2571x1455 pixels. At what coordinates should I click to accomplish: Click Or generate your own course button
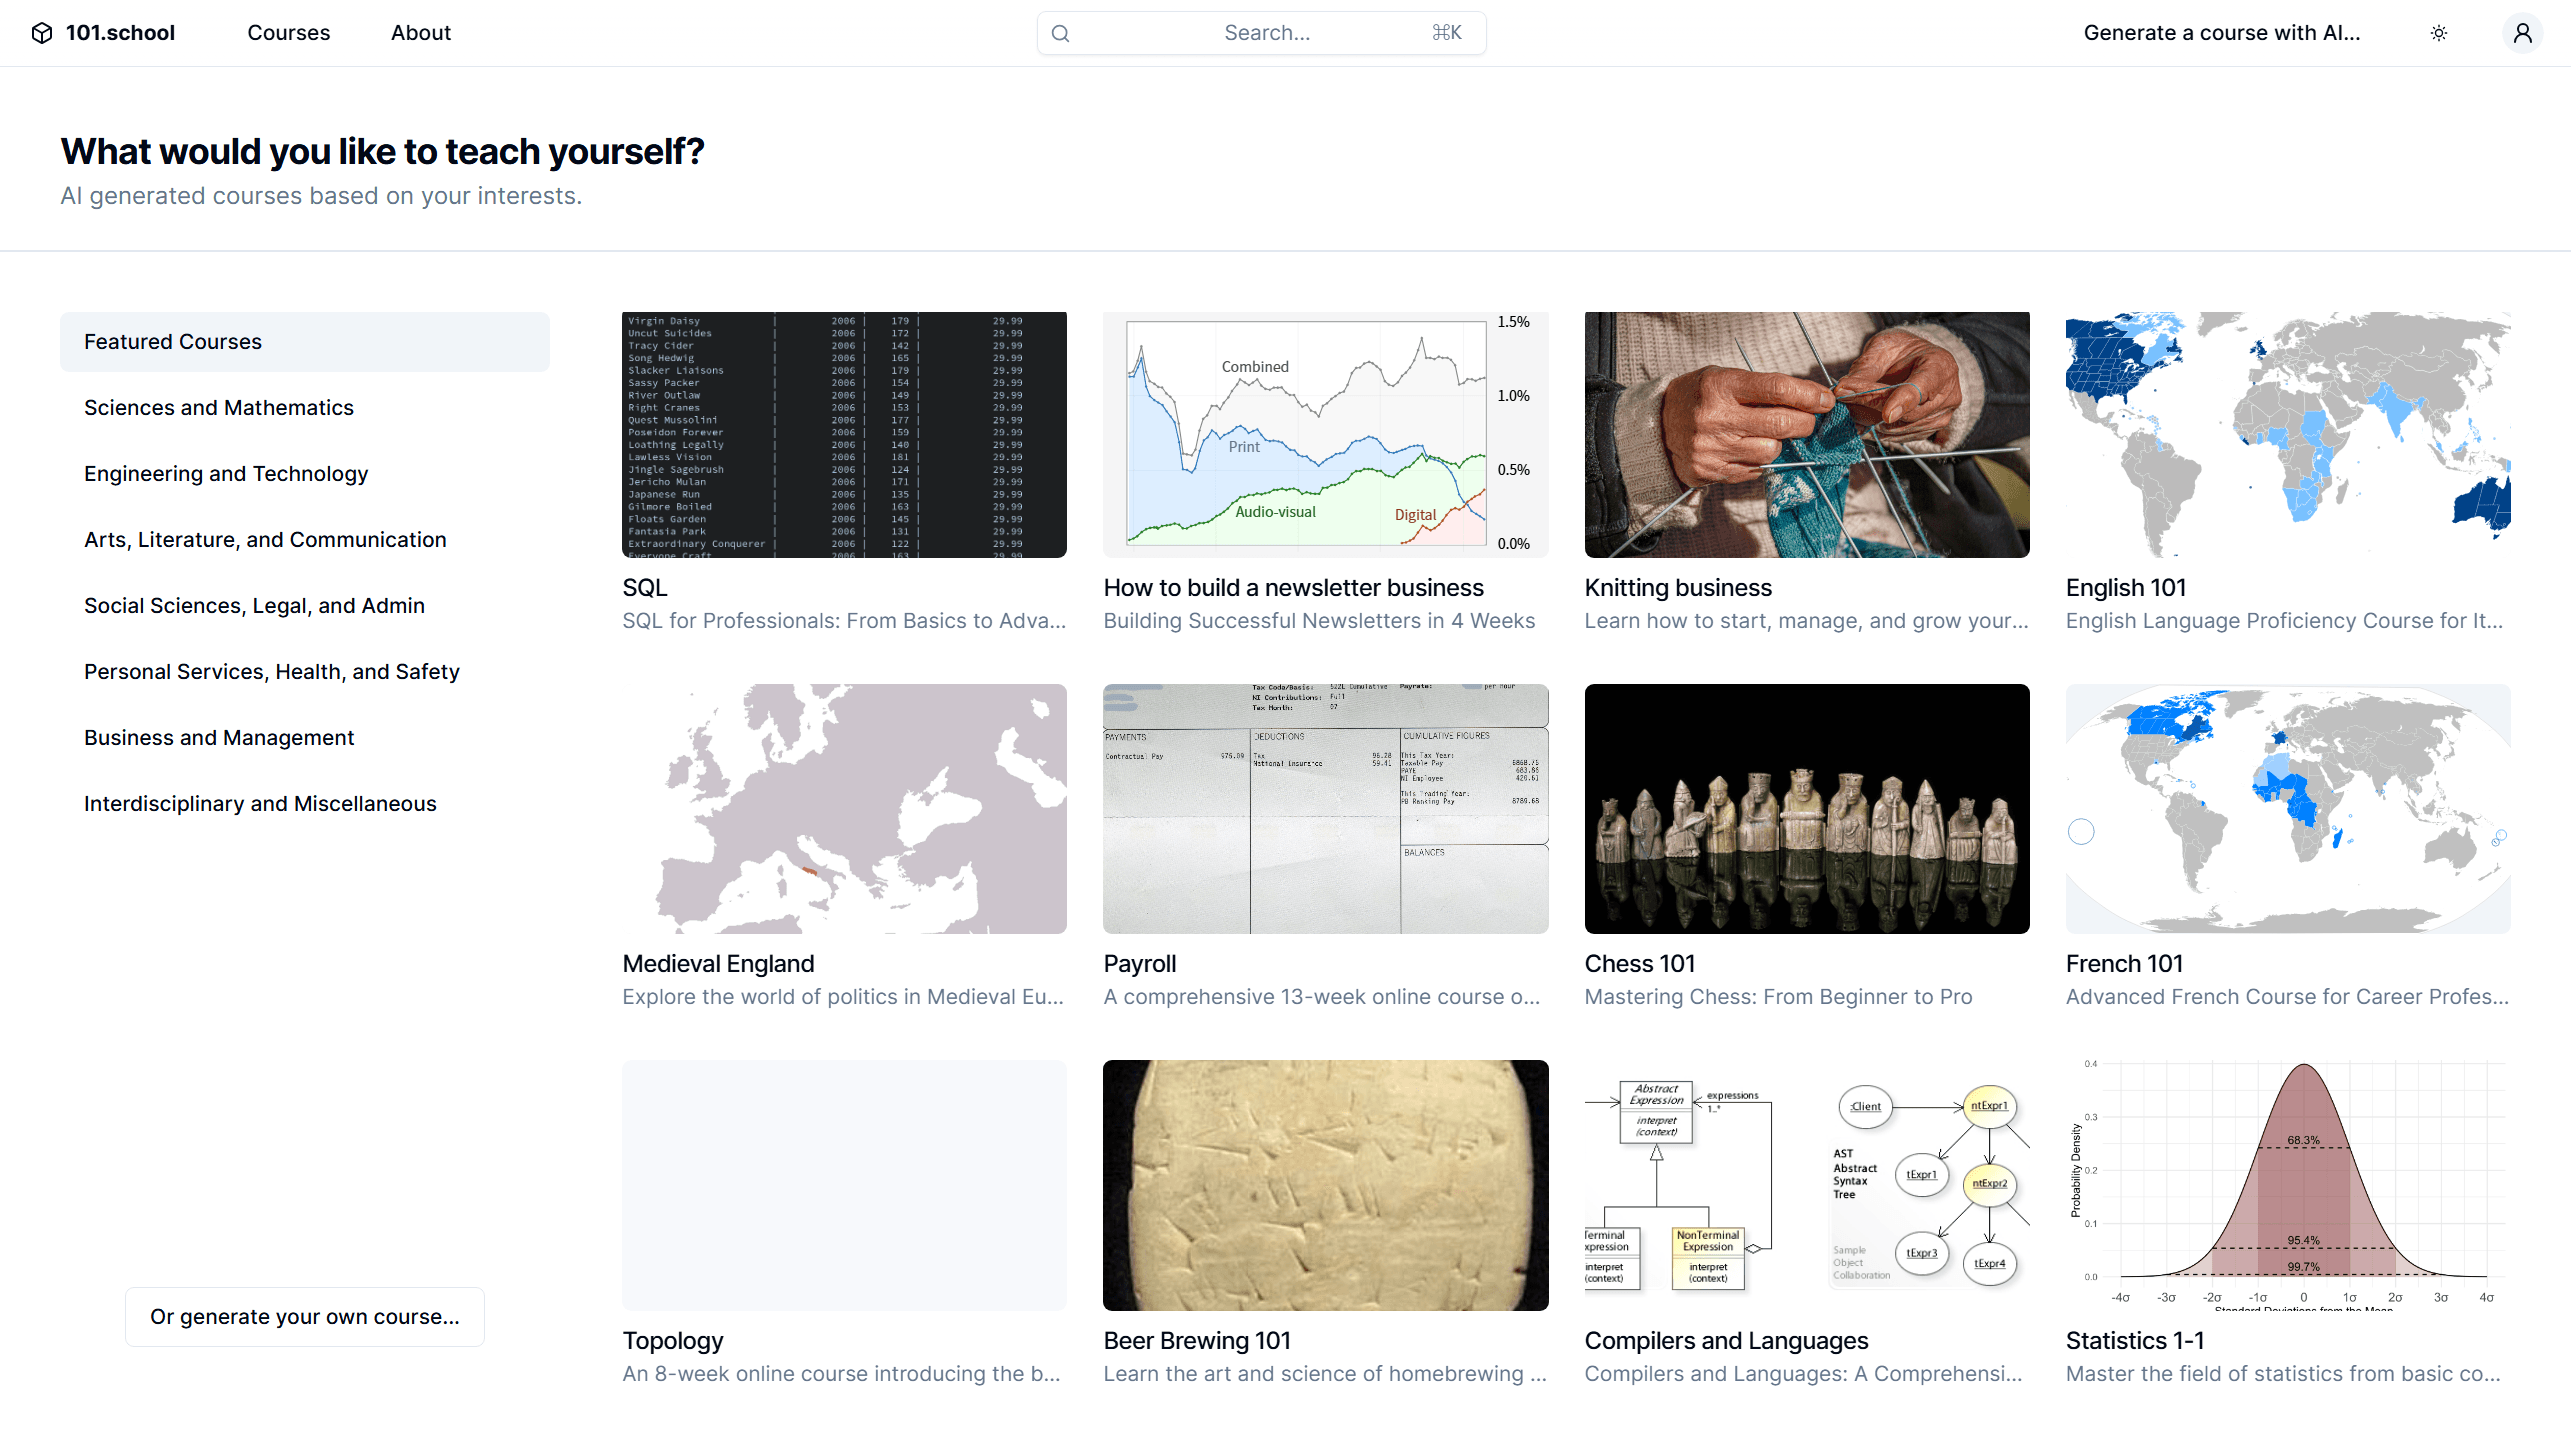point(305,1317)
